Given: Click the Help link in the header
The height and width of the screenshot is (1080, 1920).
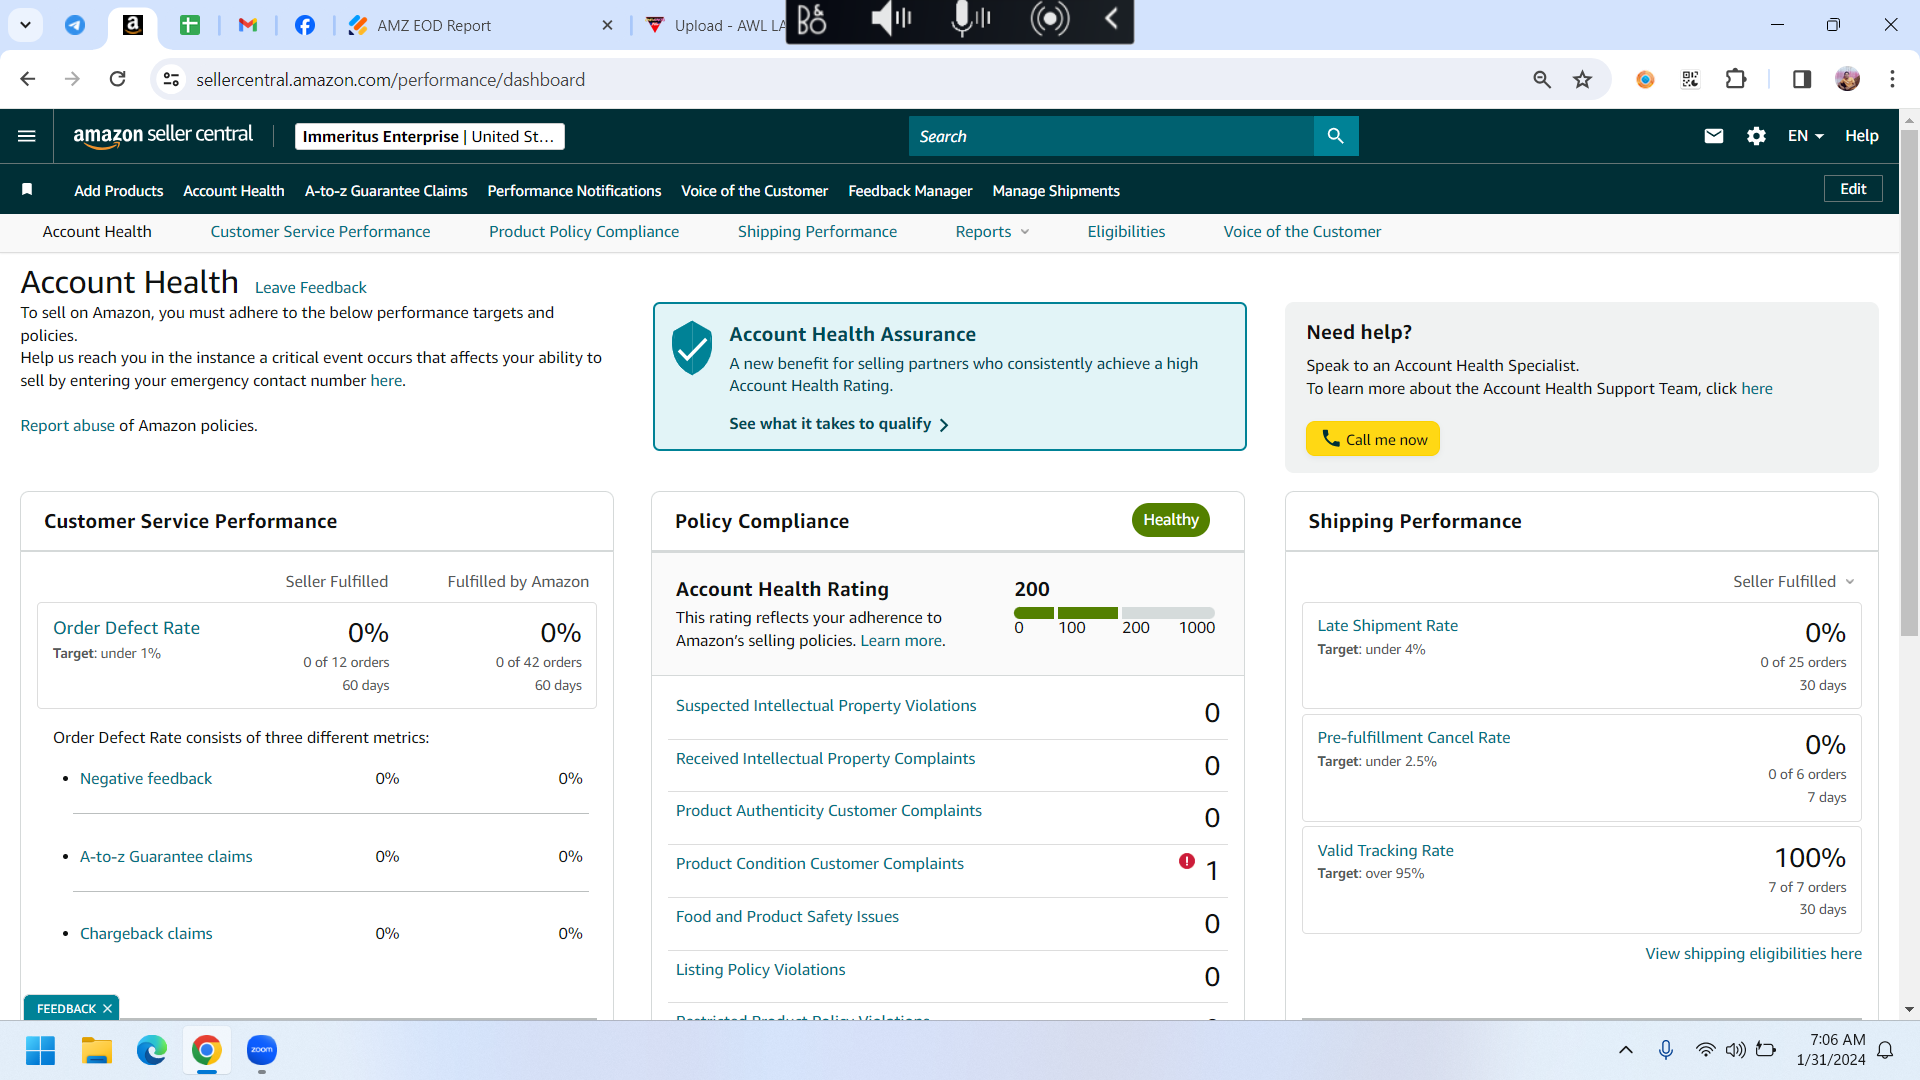Looking at the screenshot, I should coord(1862,136).
